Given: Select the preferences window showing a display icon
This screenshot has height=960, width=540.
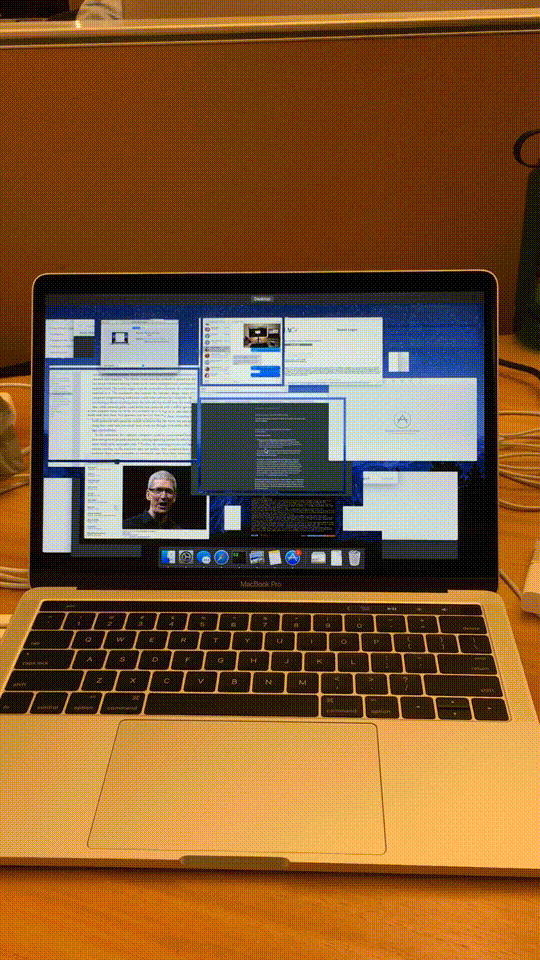Looking at the screenshot, I should pos(140,343).
